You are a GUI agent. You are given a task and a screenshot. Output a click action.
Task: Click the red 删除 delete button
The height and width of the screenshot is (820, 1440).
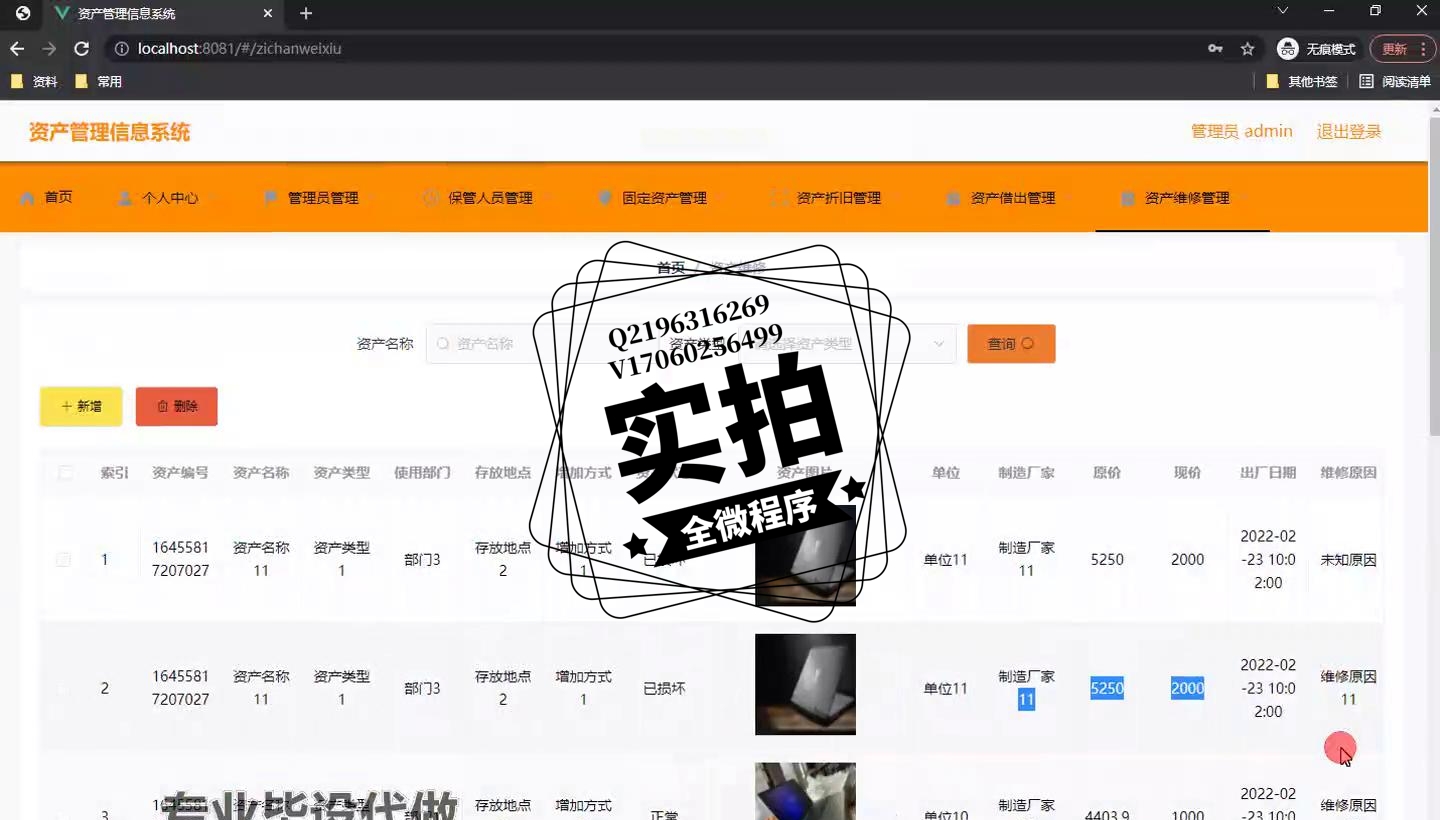coord(176,406)
